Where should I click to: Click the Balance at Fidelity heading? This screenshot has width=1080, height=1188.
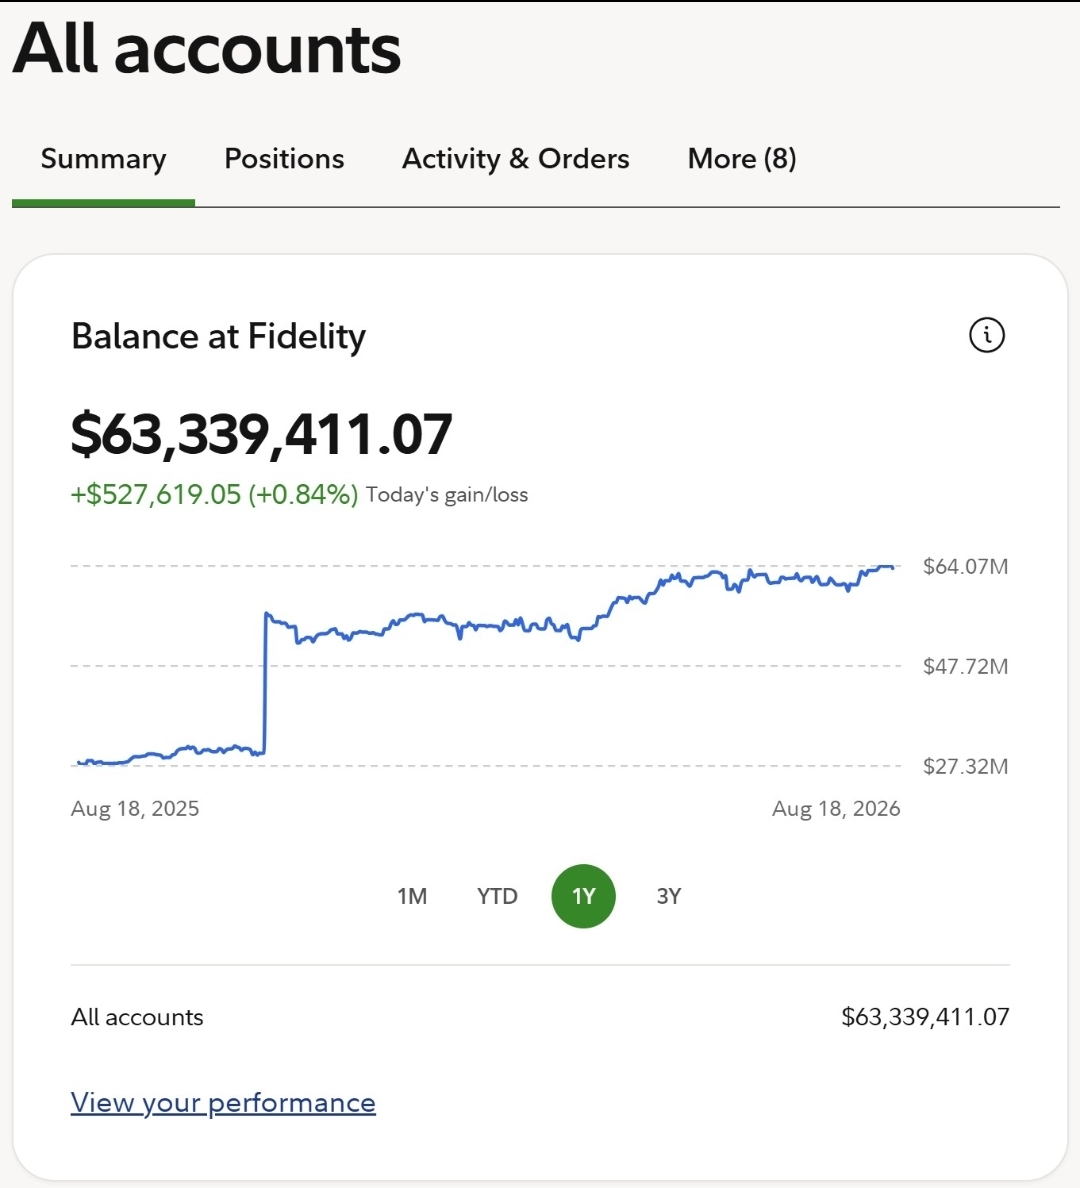218,336
